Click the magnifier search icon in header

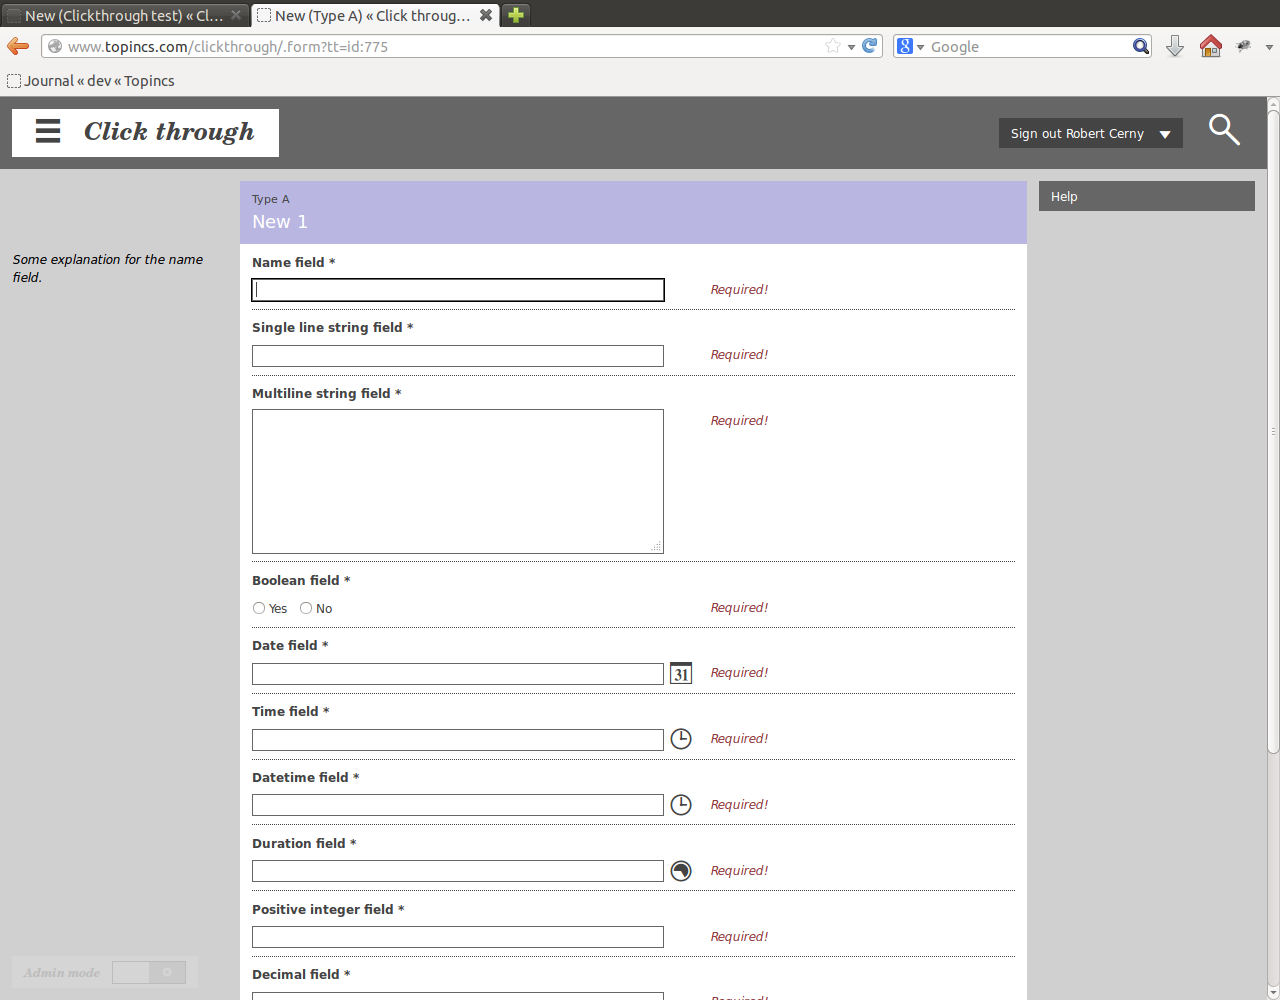click(1224, 130)
